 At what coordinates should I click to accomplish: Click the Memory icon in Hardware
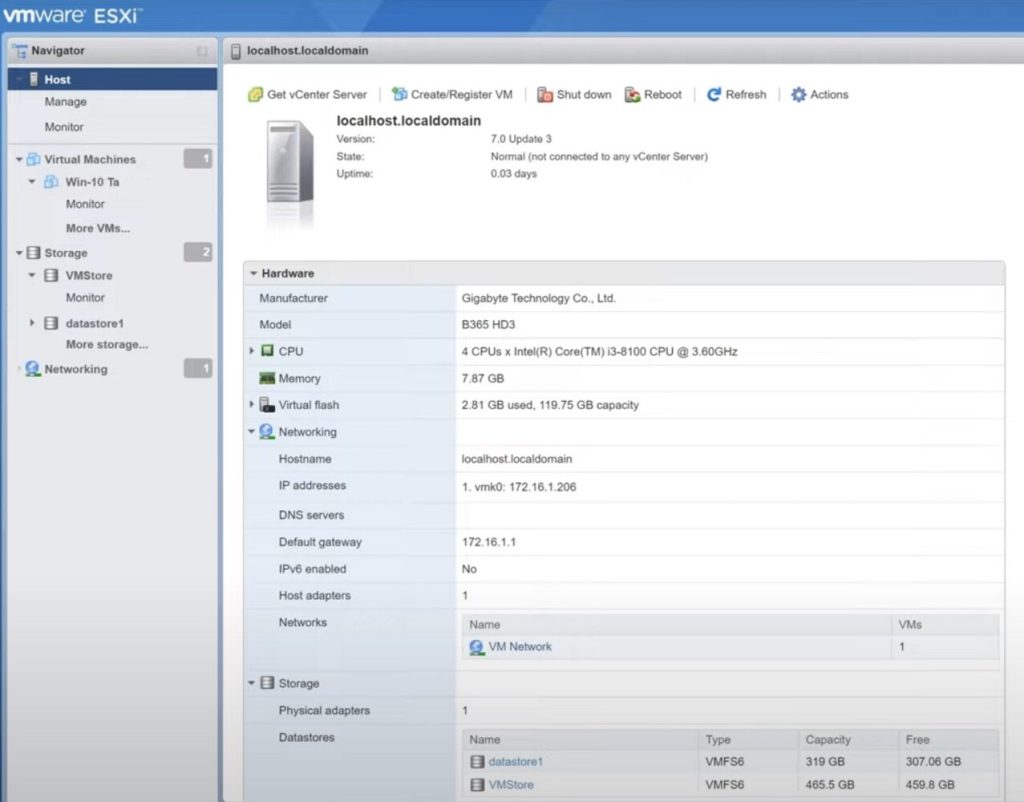(267, 378)
